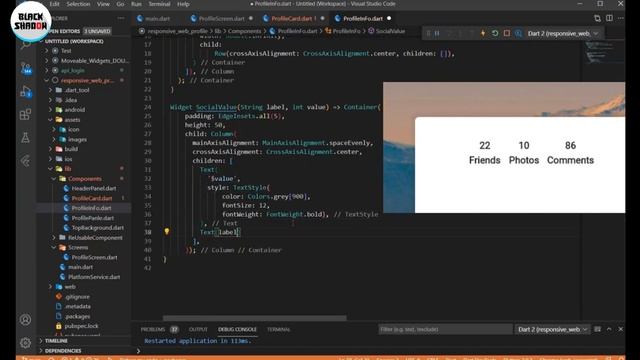Screen dimensions: 640x360
Task: Open editor More Actions ellipsis
Action: click(620, 18)
